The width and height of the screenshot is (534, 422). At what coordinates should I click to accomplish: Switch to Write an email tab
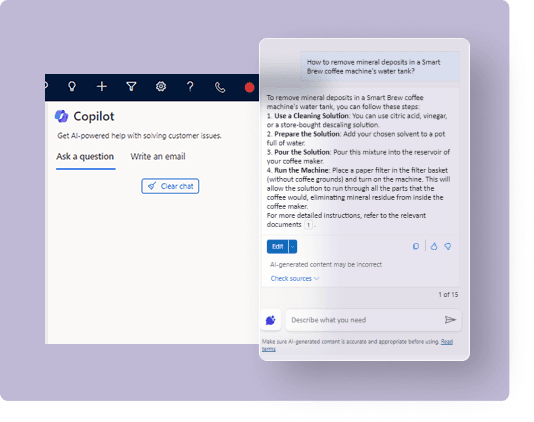[x=158, y=156]
